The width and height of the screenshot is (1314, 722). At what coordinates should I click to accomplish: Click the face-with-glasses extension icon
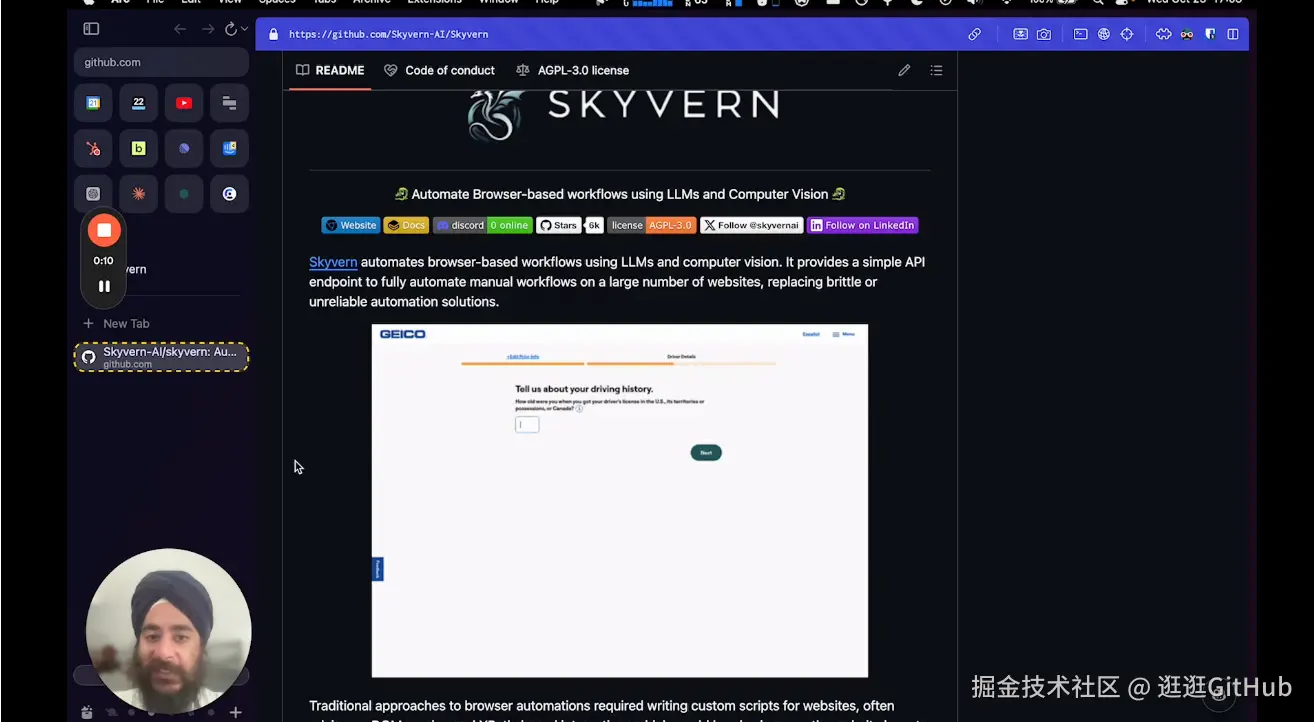click(1187, 34)
